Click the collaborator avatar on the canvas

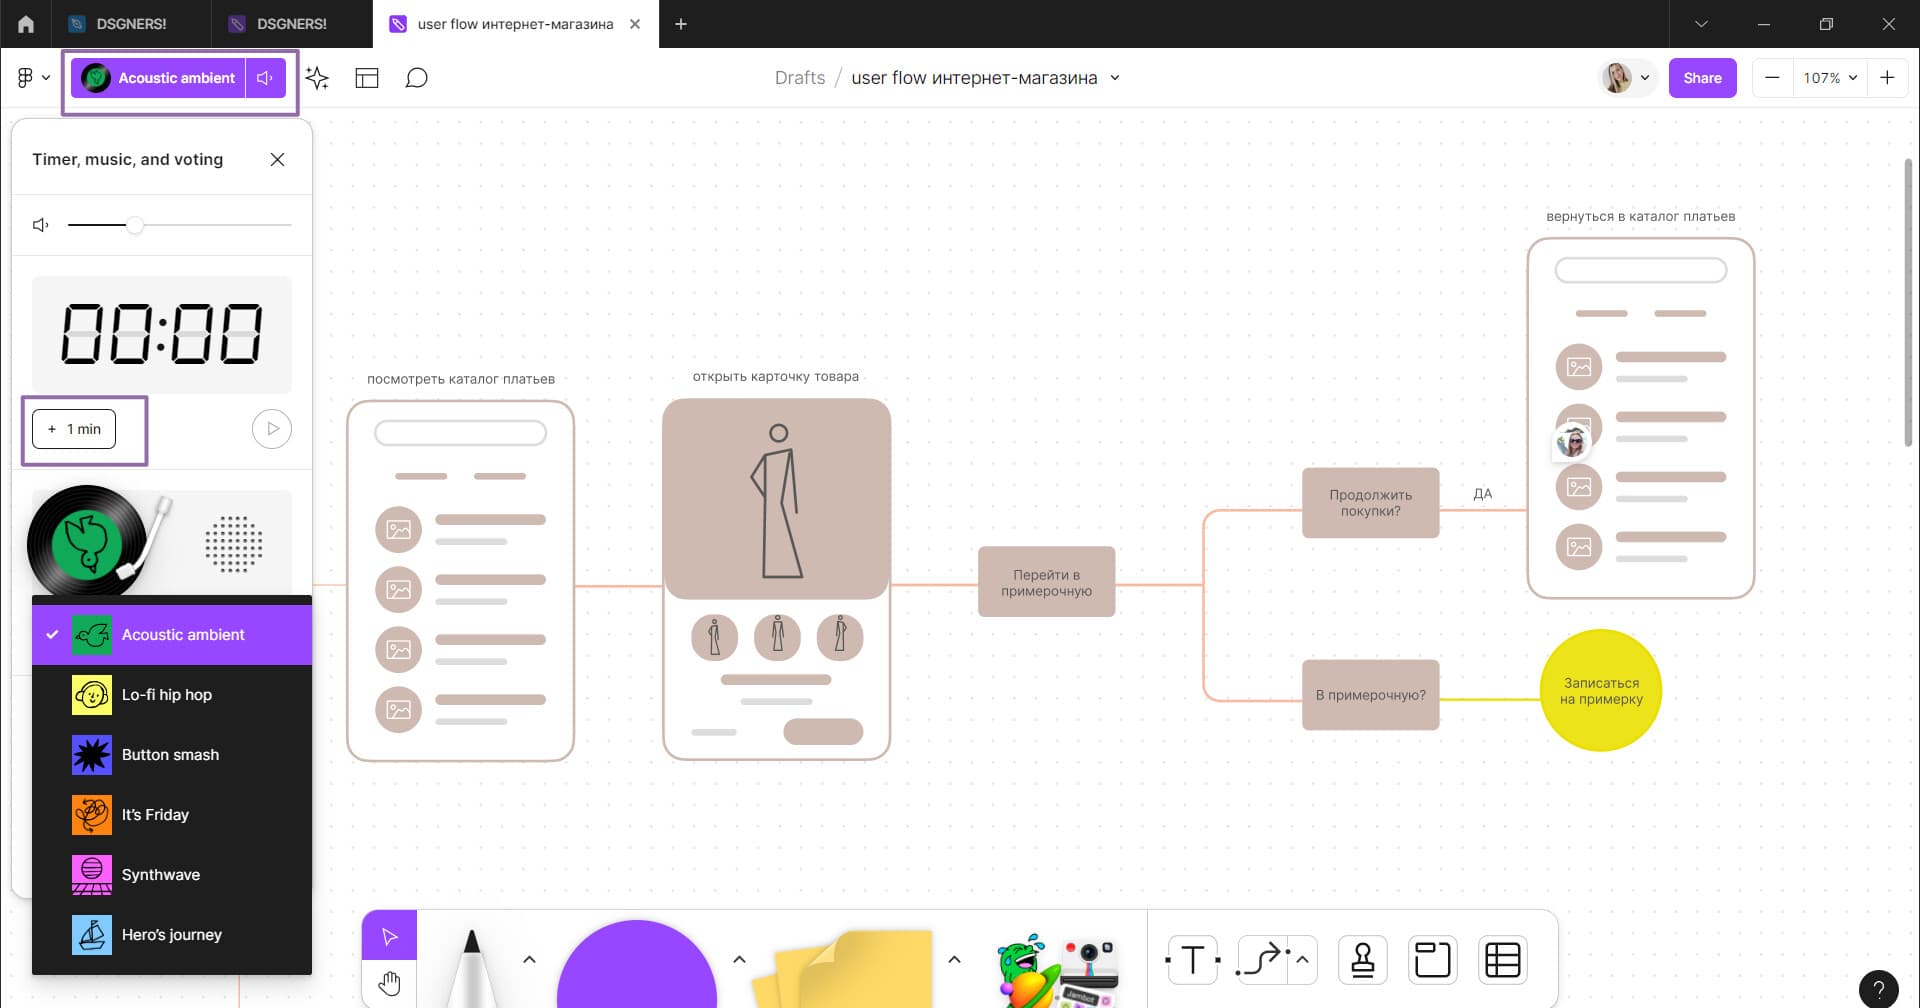click(1573, 443)
